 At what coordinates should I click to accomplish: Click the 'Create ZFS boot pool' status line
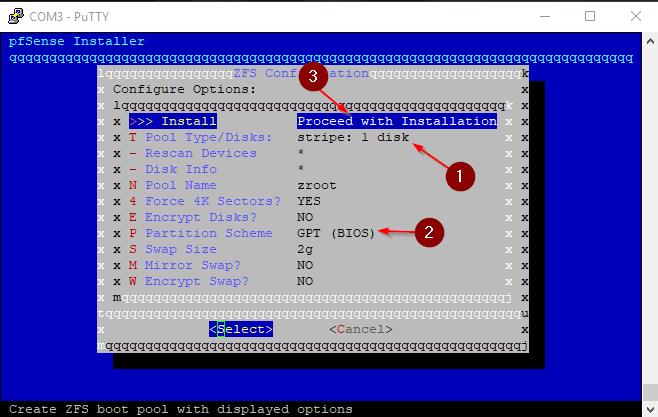tap(181, 409)
